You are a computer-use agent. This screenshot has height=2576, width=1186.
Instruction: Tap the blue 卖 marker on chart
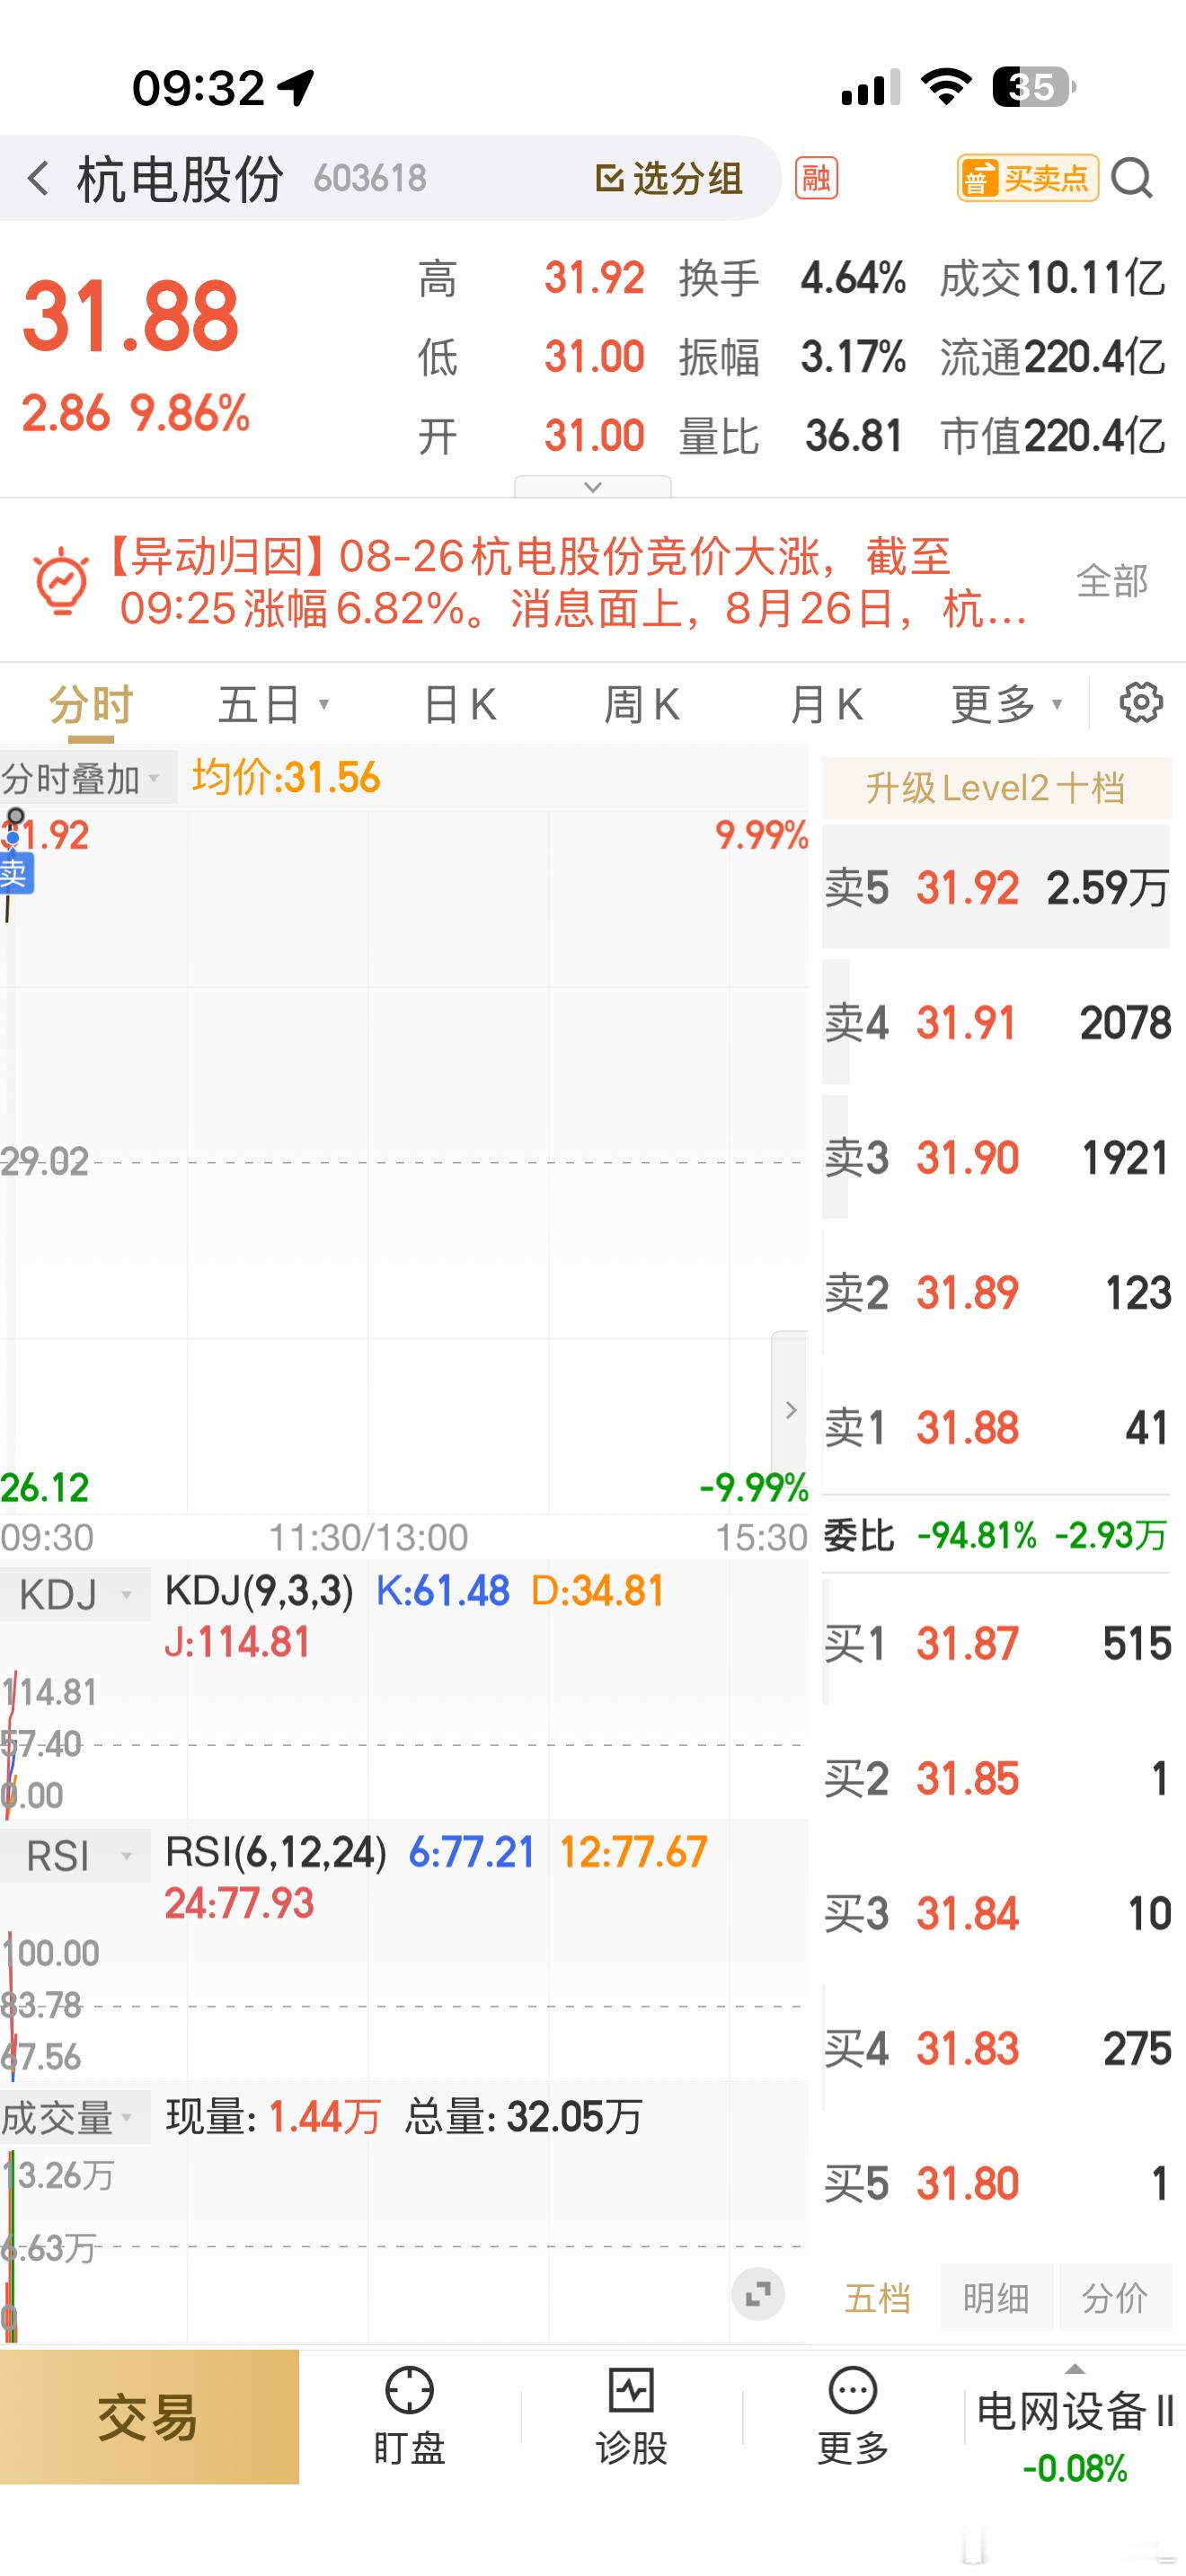(x=16, y=873)
